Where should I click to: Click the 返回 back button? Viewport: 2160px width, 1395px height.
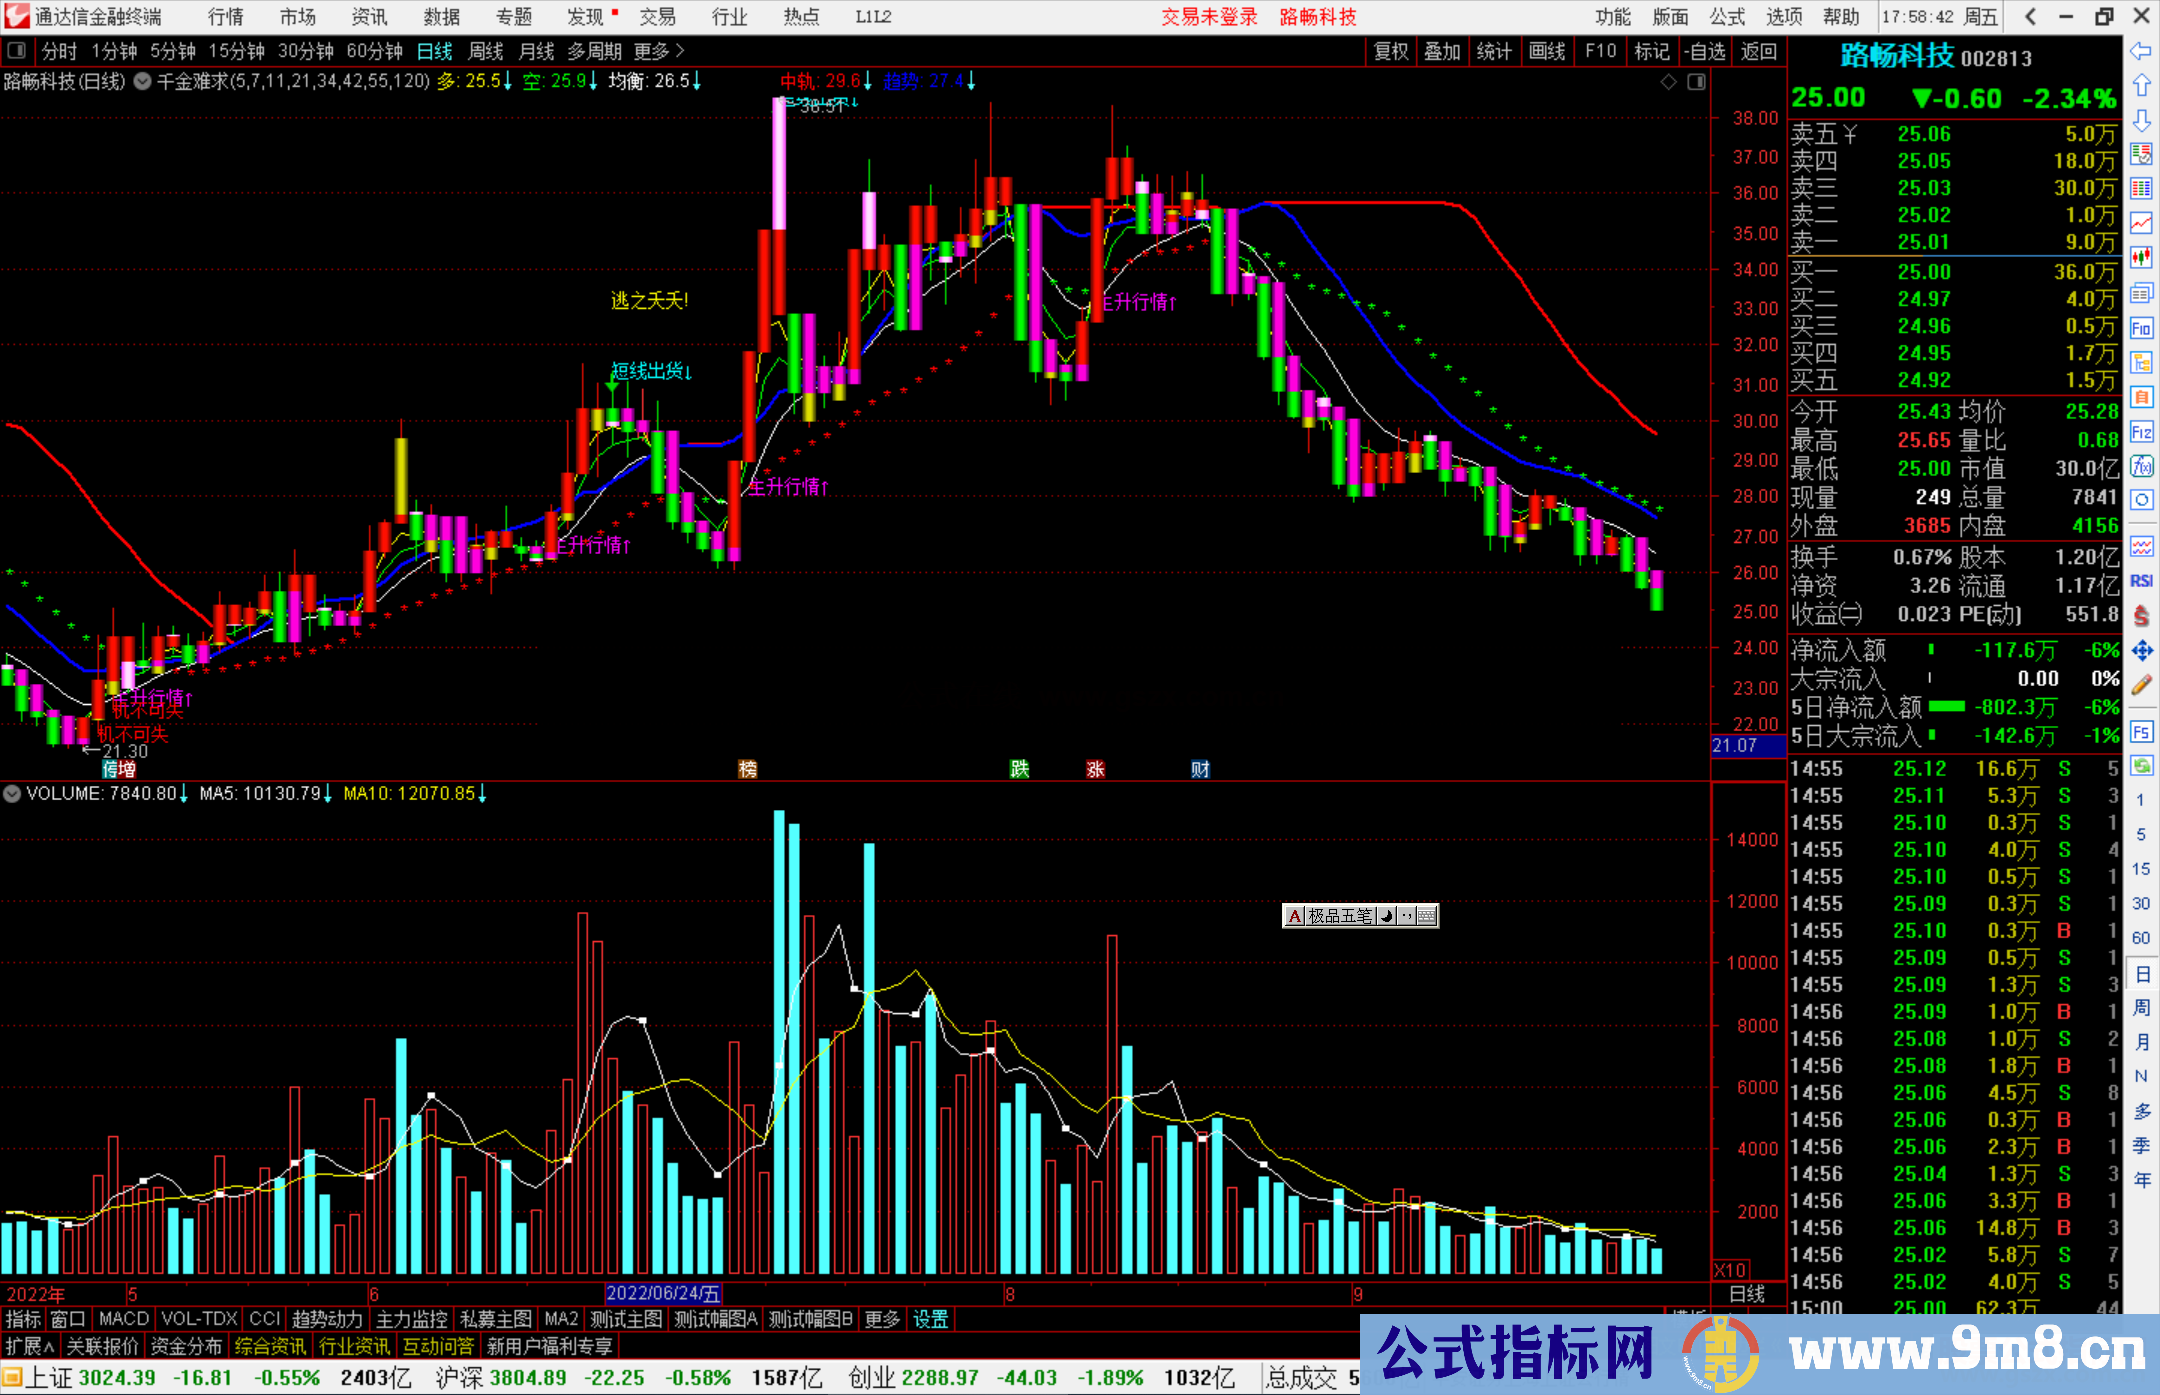1759,51
